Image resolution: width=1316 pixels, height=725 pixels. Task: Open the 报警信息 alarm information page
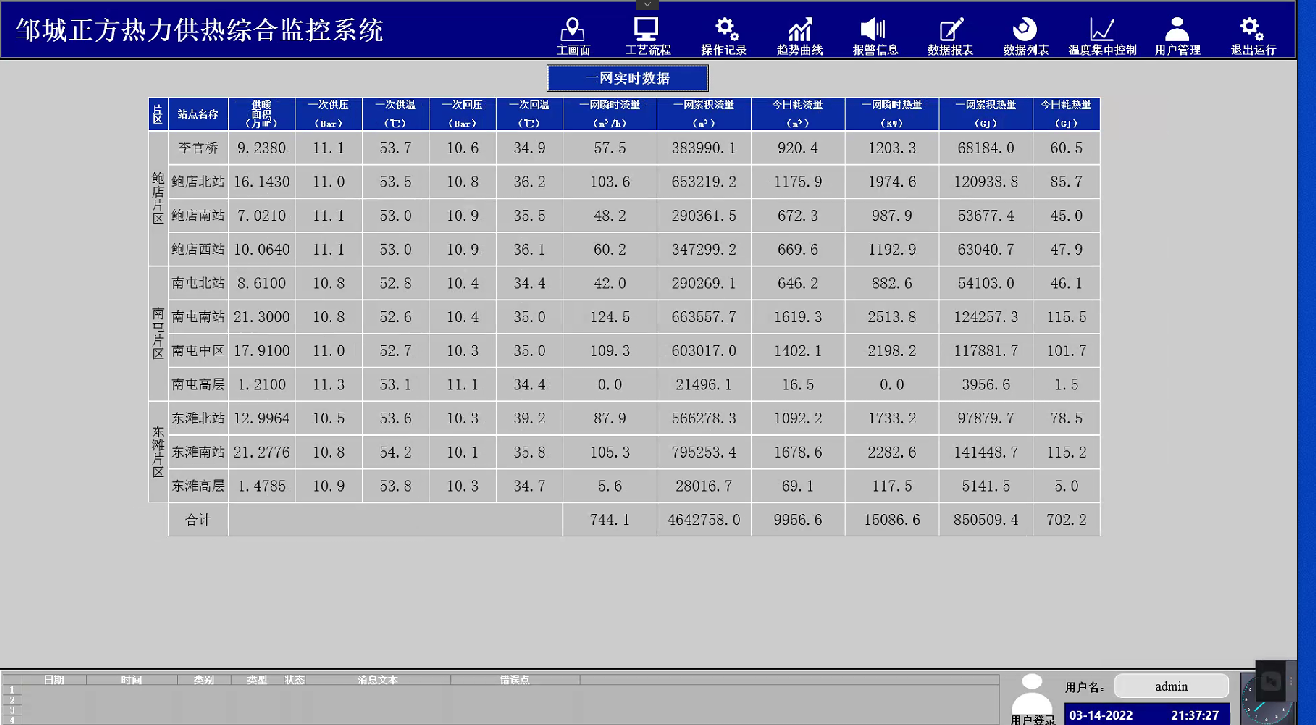pos(875,36)
